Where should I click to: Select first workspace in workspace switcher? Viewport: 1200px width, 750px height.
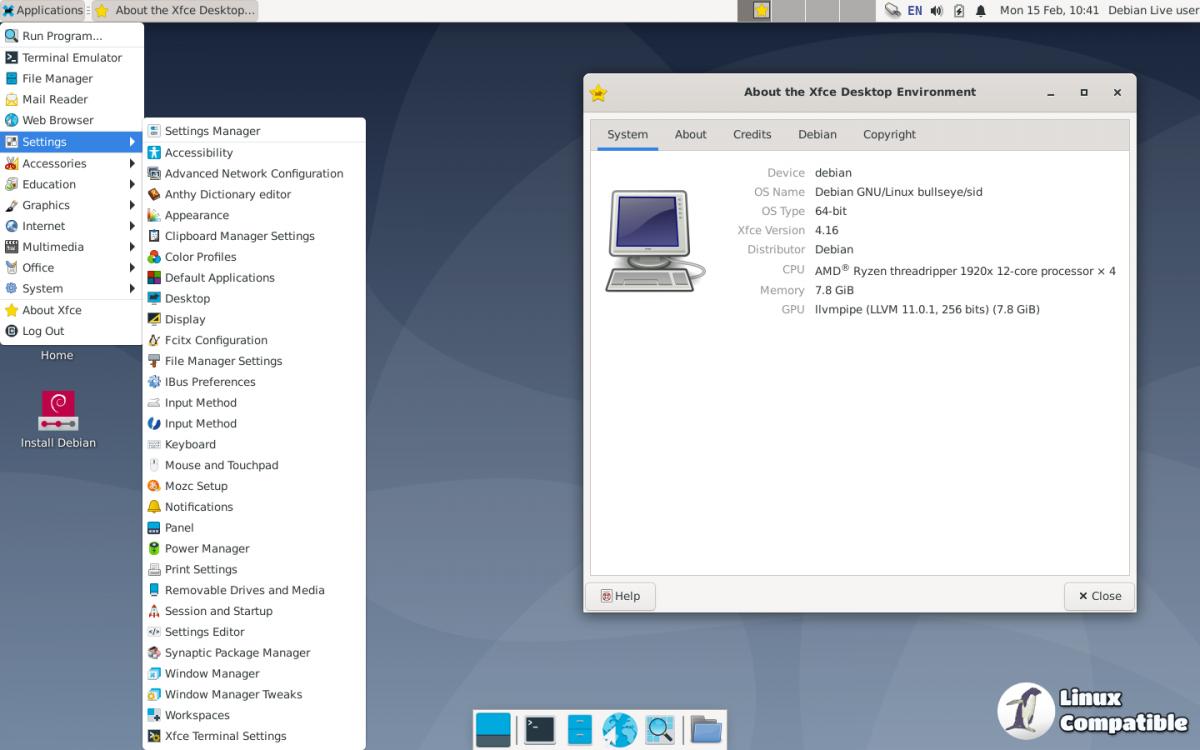tap(755, 11)
